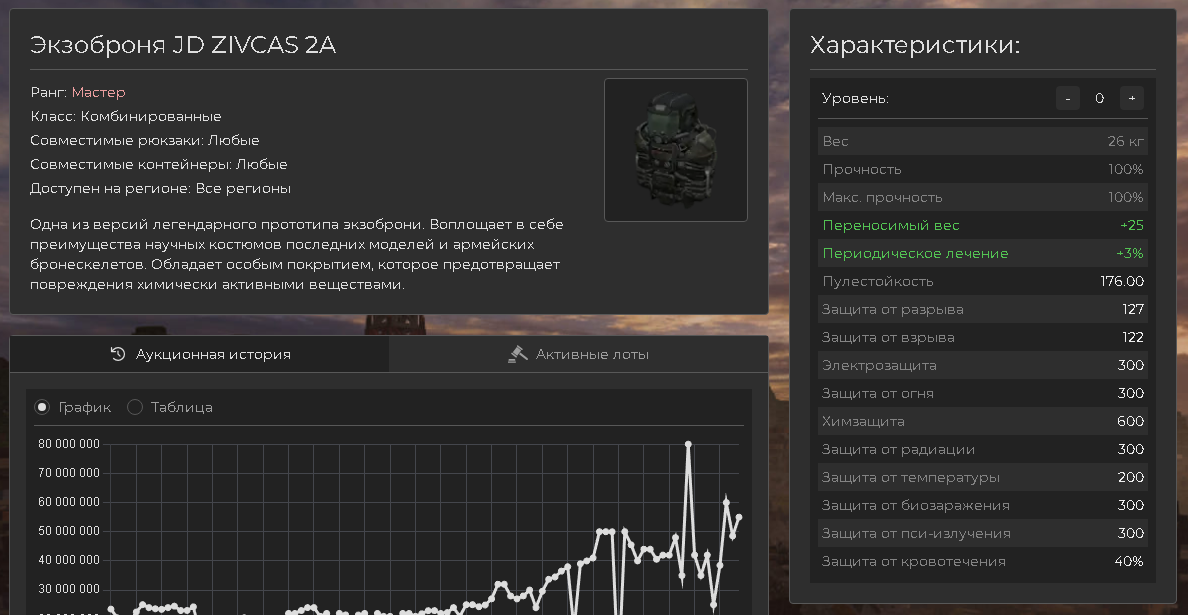Click the Характеристики: heading
1188x615 pixels.
915,45
